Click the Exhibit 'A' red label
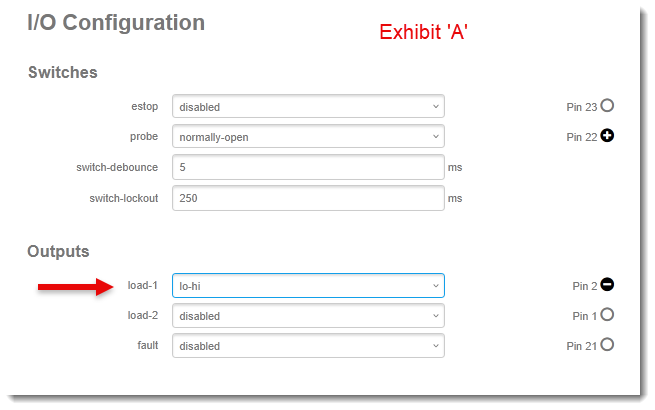 [x=424, y=32]
